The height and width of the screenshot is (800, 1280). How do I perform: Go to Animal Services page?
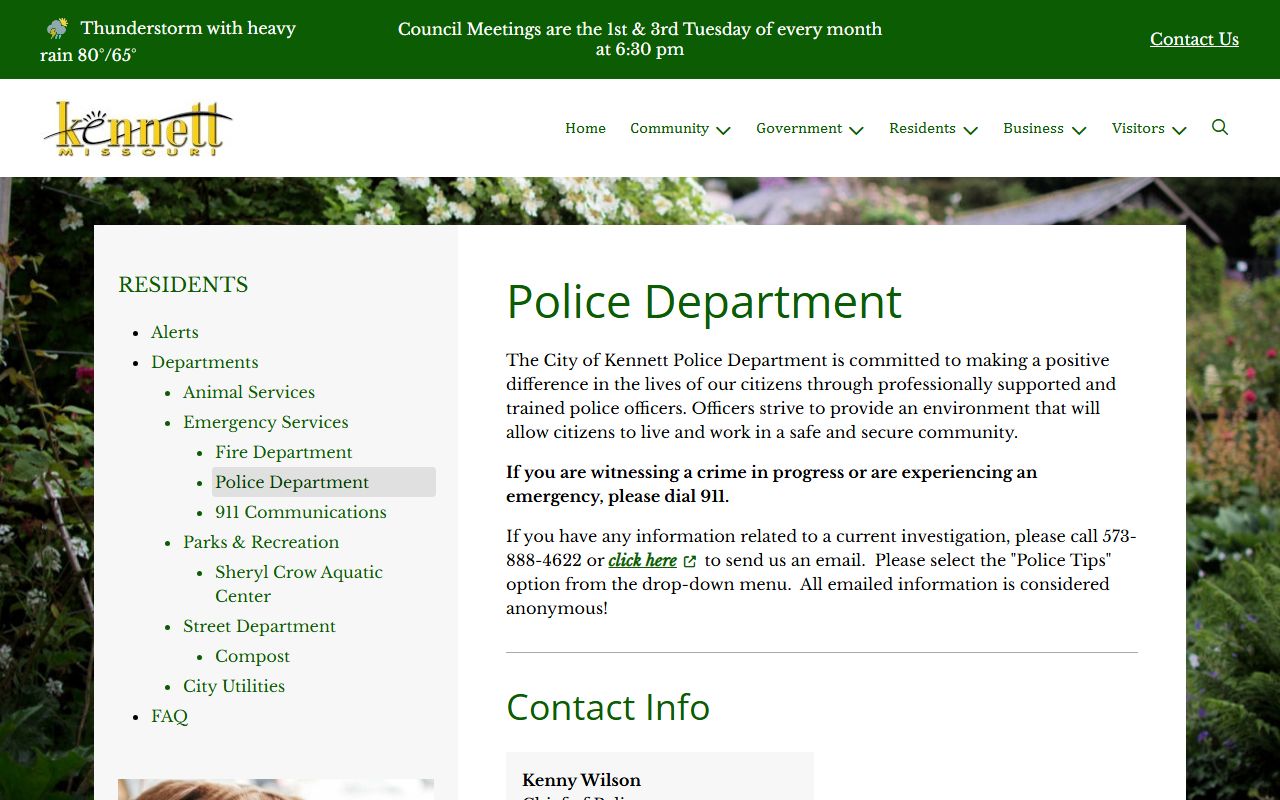pyautogui.click(x=249, y=392)
